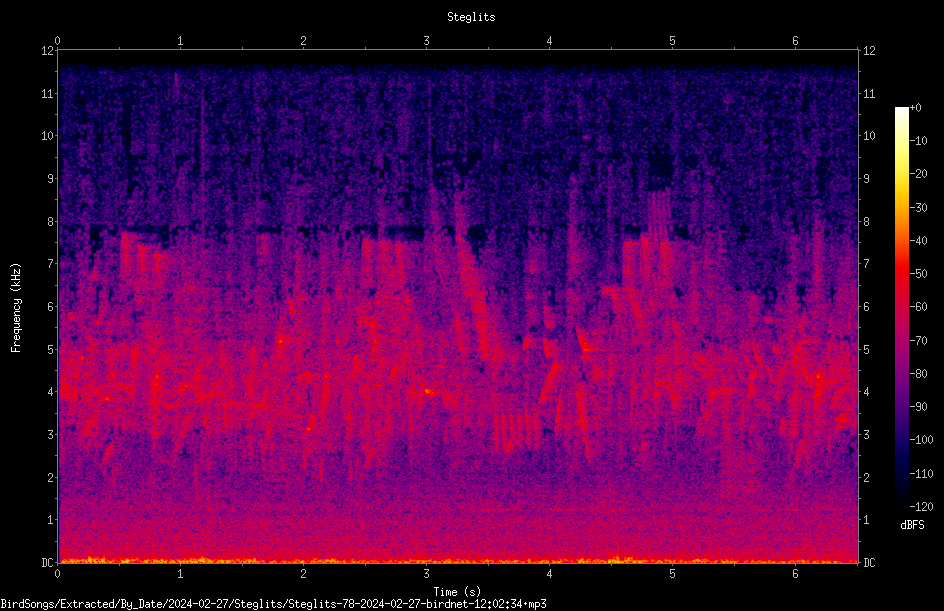Click the 6 second mark on top time axis

point(795,41)
